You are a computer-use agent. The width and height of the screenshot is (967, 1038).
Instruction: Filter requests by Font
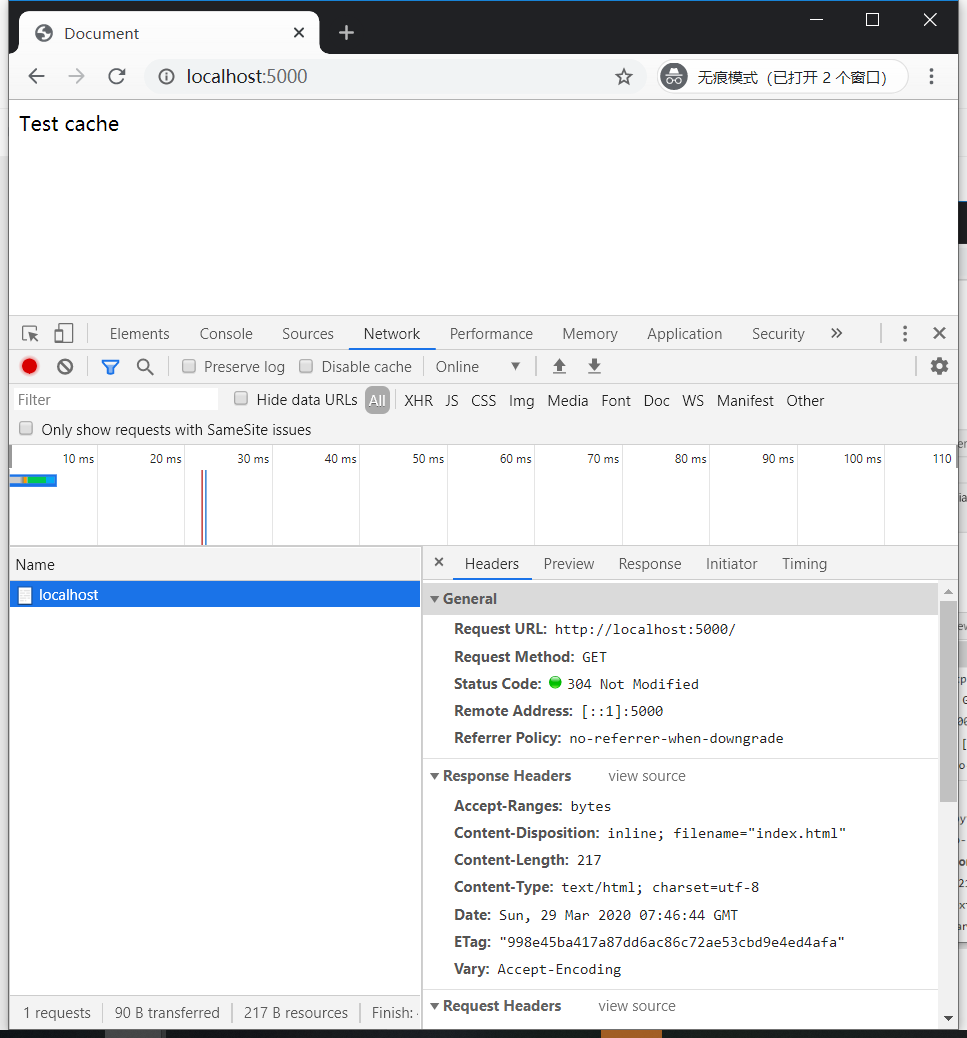(616, 401)
